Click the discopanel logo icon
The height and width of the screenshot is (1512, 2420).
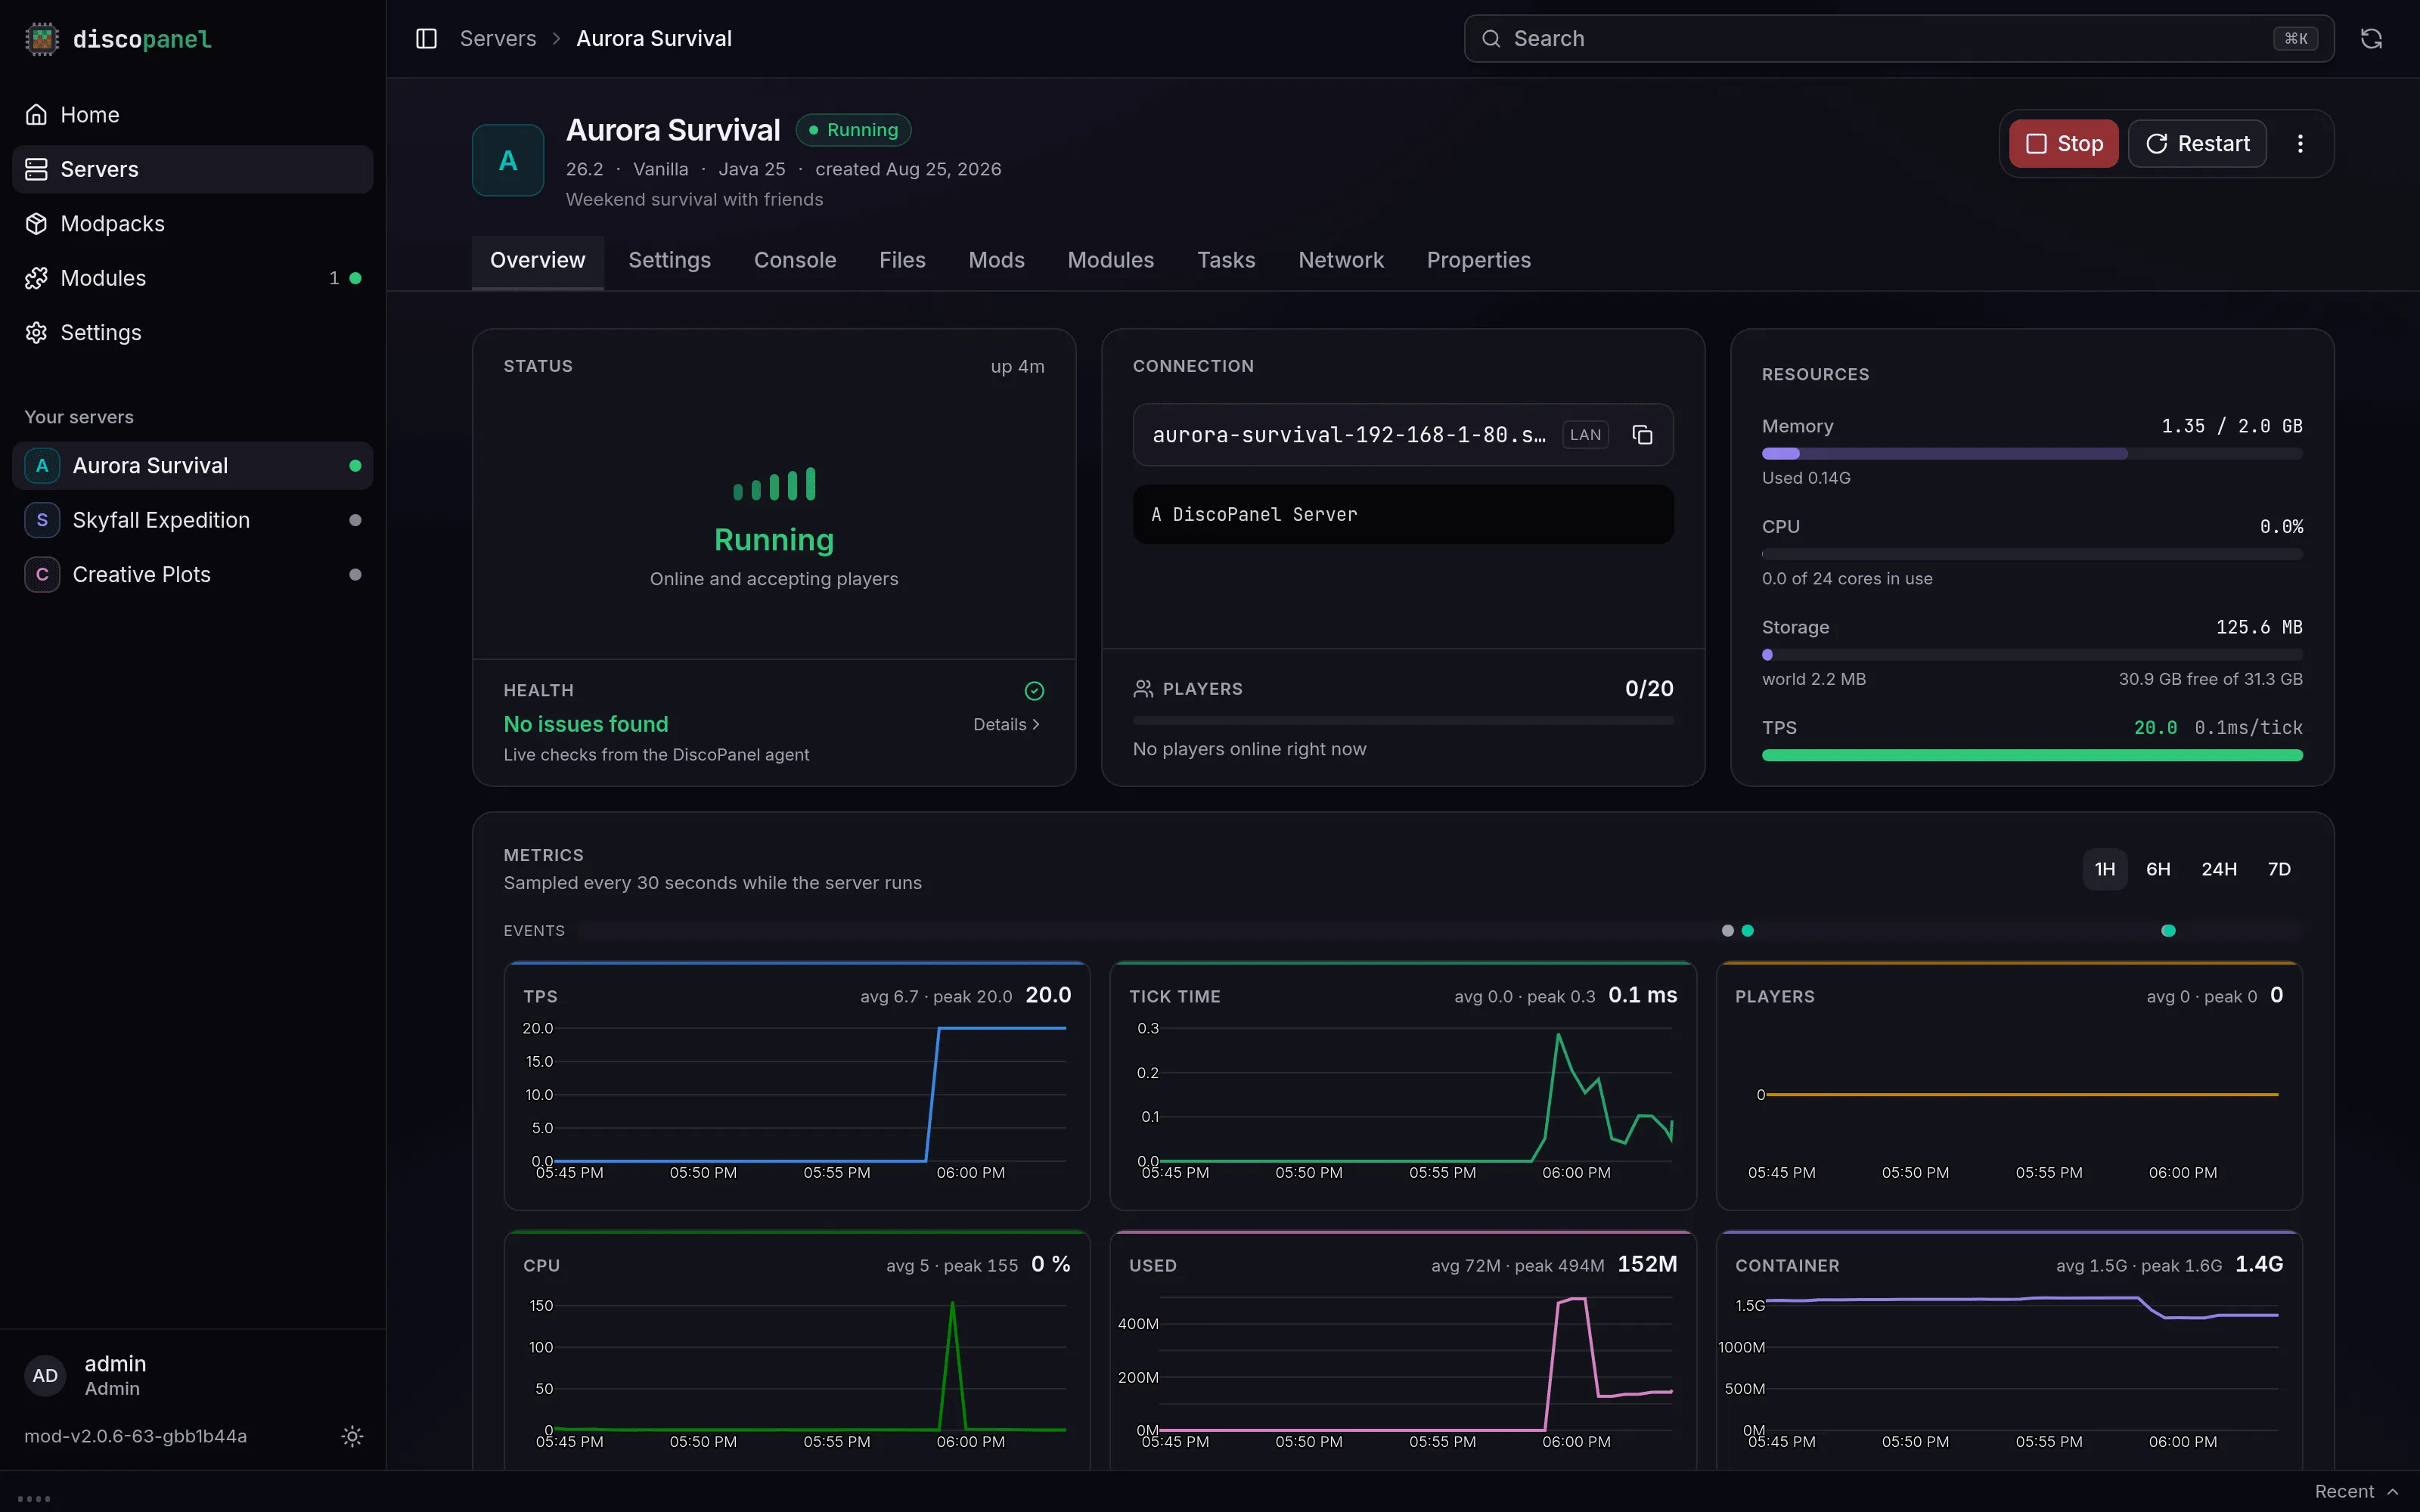click(41, 39)
